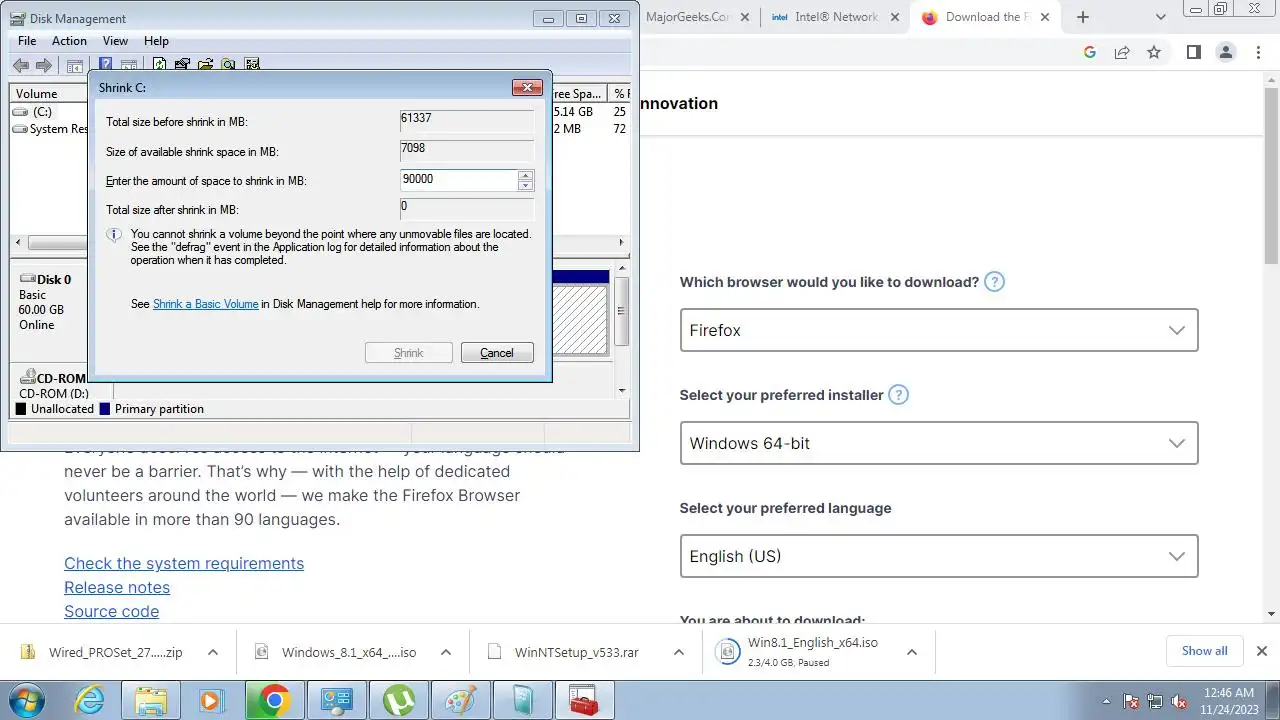The image size is (1280, 720).
Task: Open the Action menu in Disk Management
Action: [69, 41]
